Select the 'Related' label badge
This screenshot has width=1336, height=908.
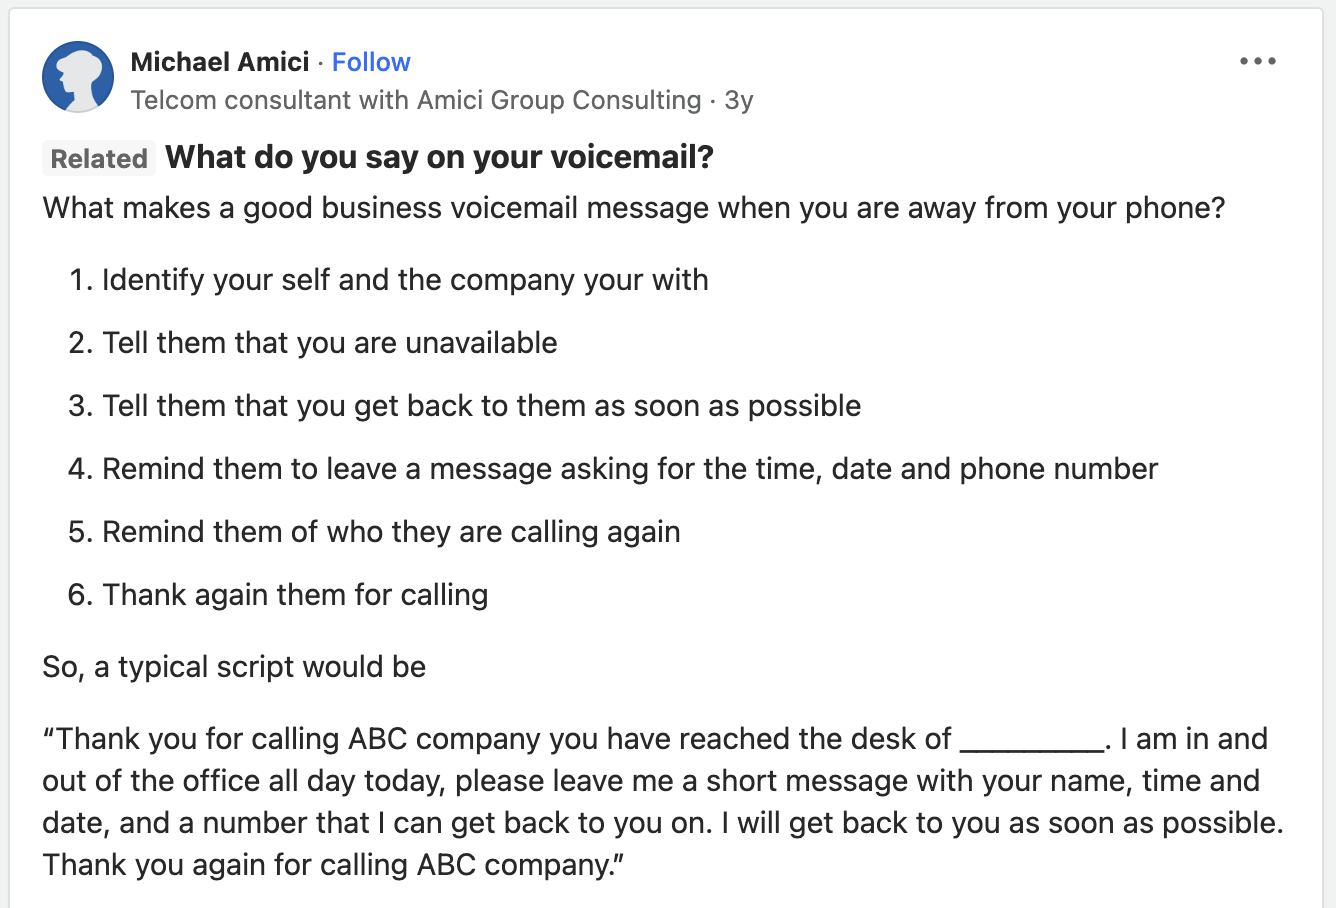pos(98,158)
